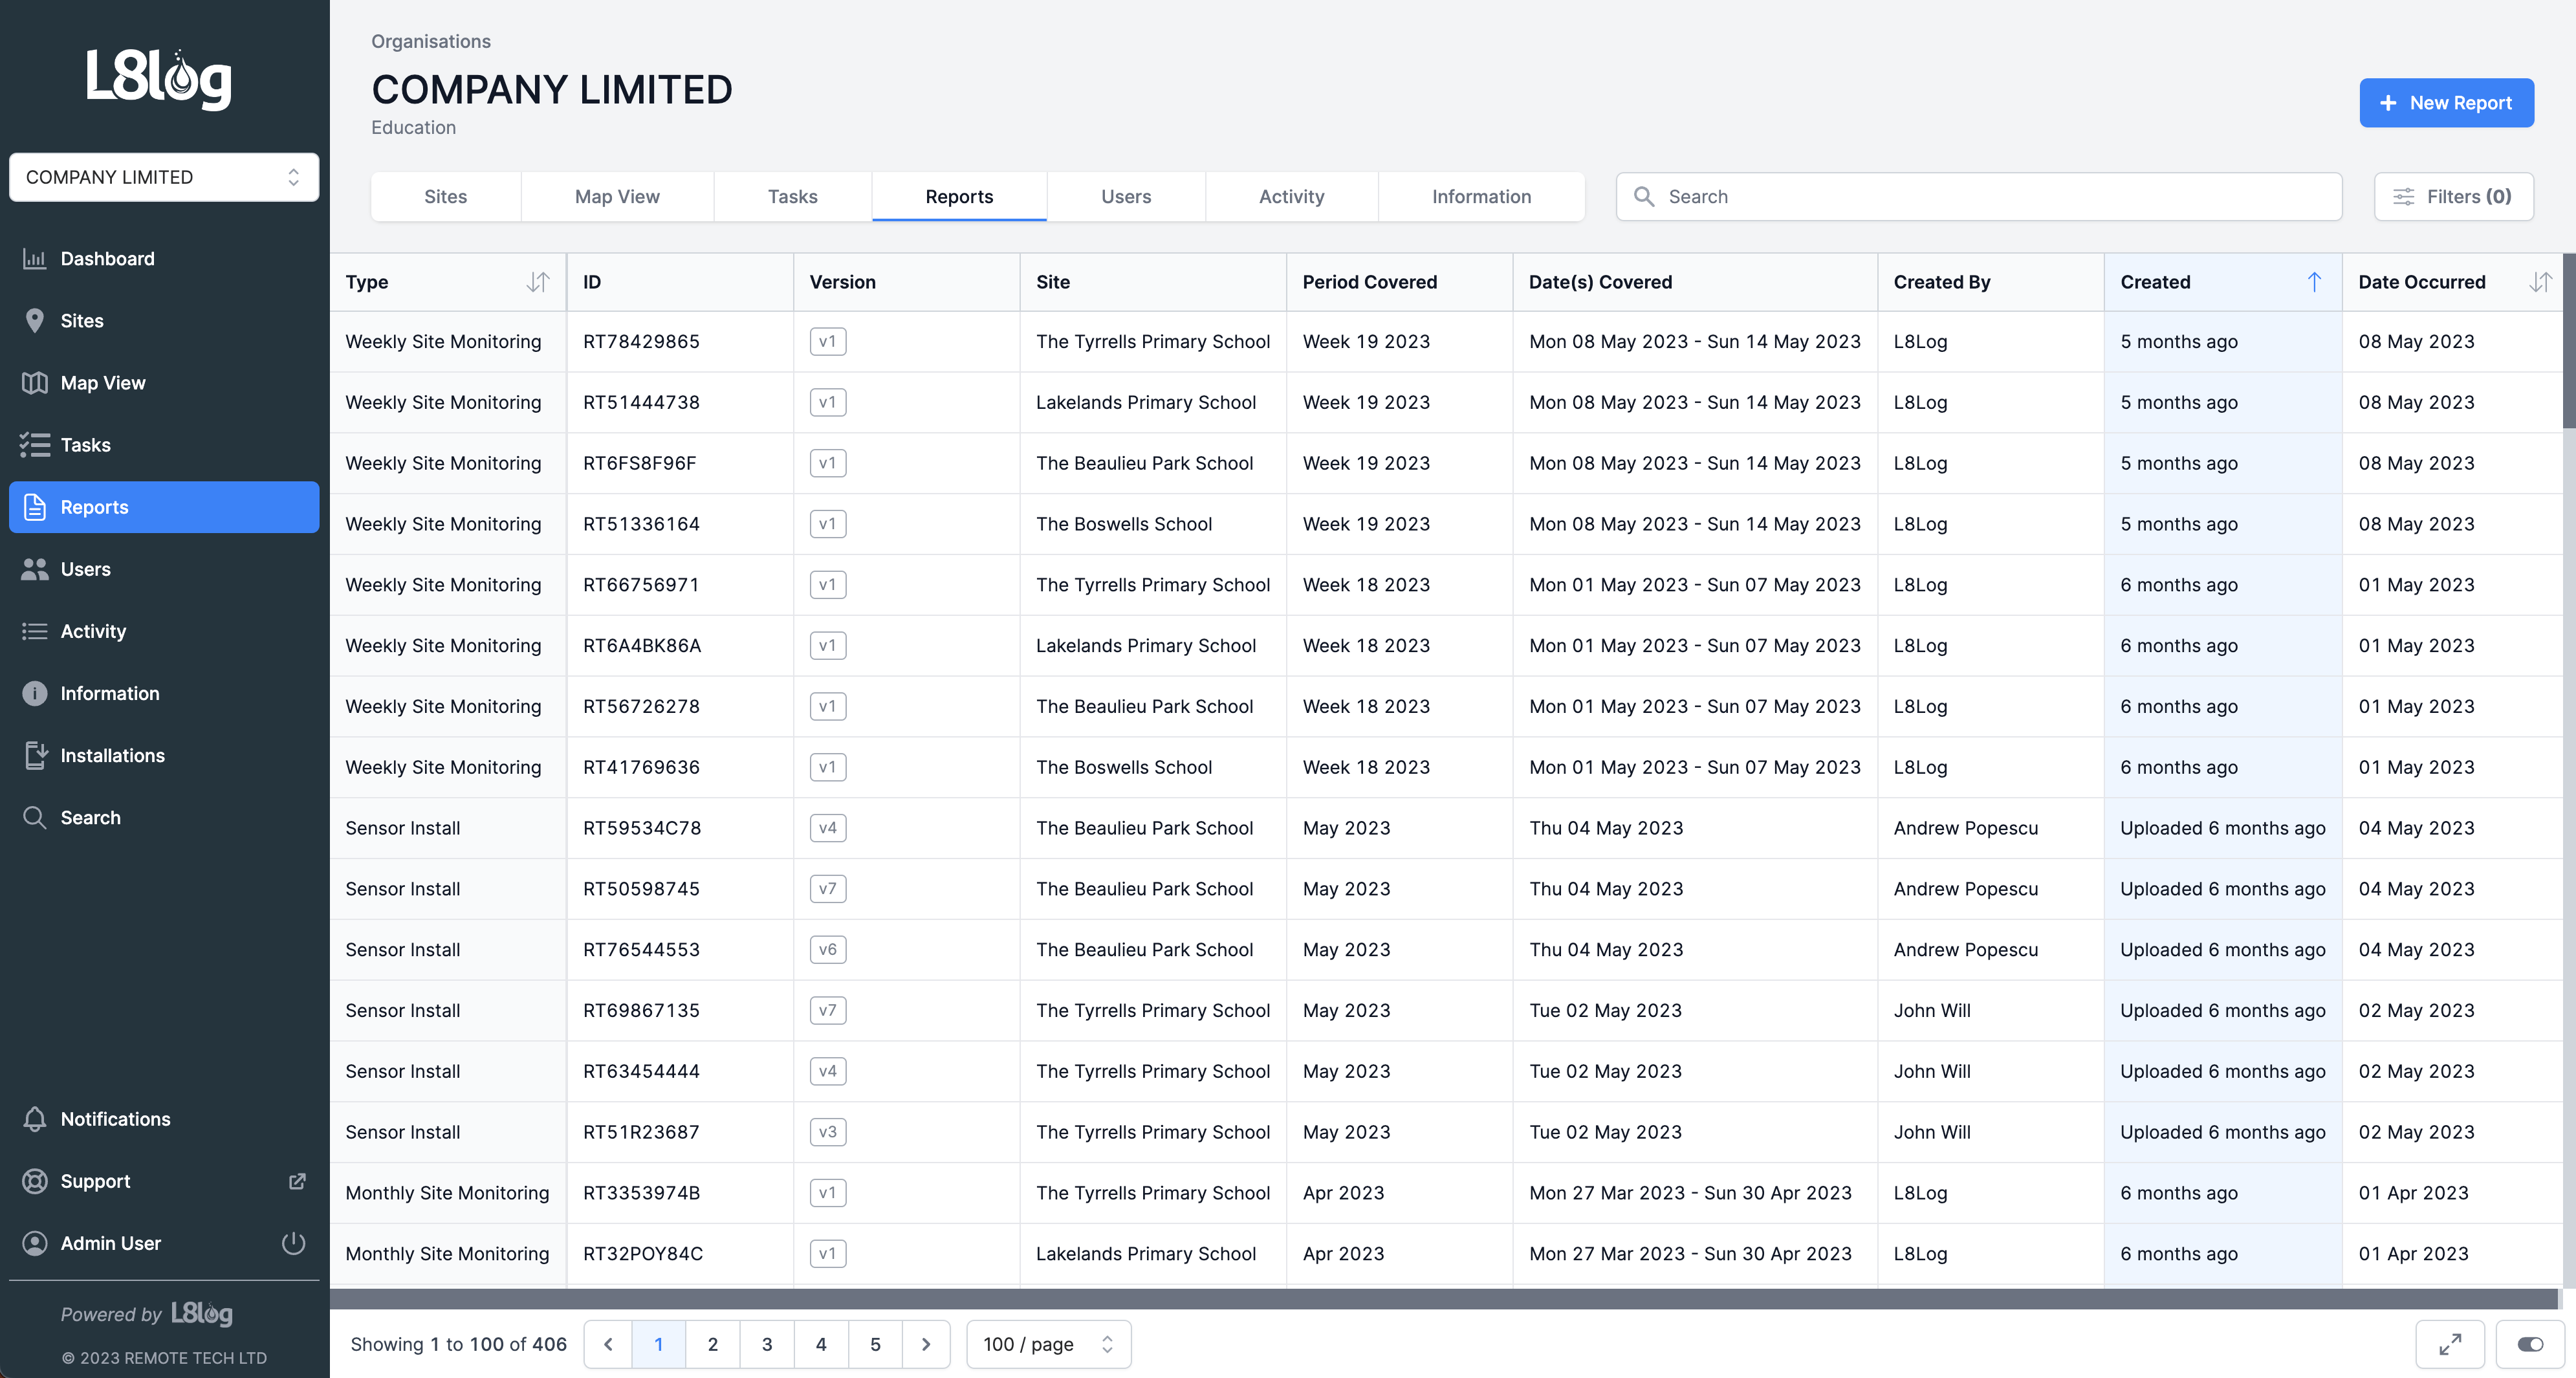Click report ID RT32POY84C
The image size is (2576, 1378).
pos(643,1254)
